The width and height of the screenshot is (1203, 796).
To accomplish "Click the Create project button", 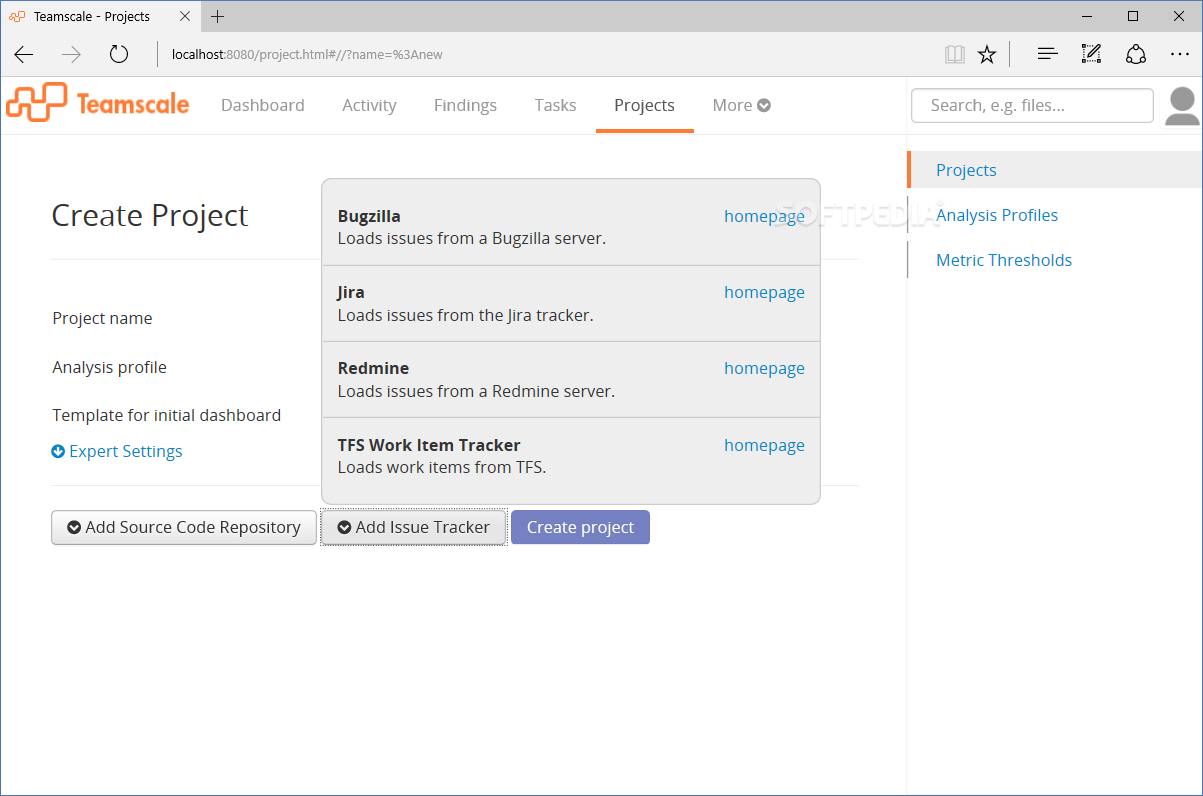I will click(x=580, y=527).
